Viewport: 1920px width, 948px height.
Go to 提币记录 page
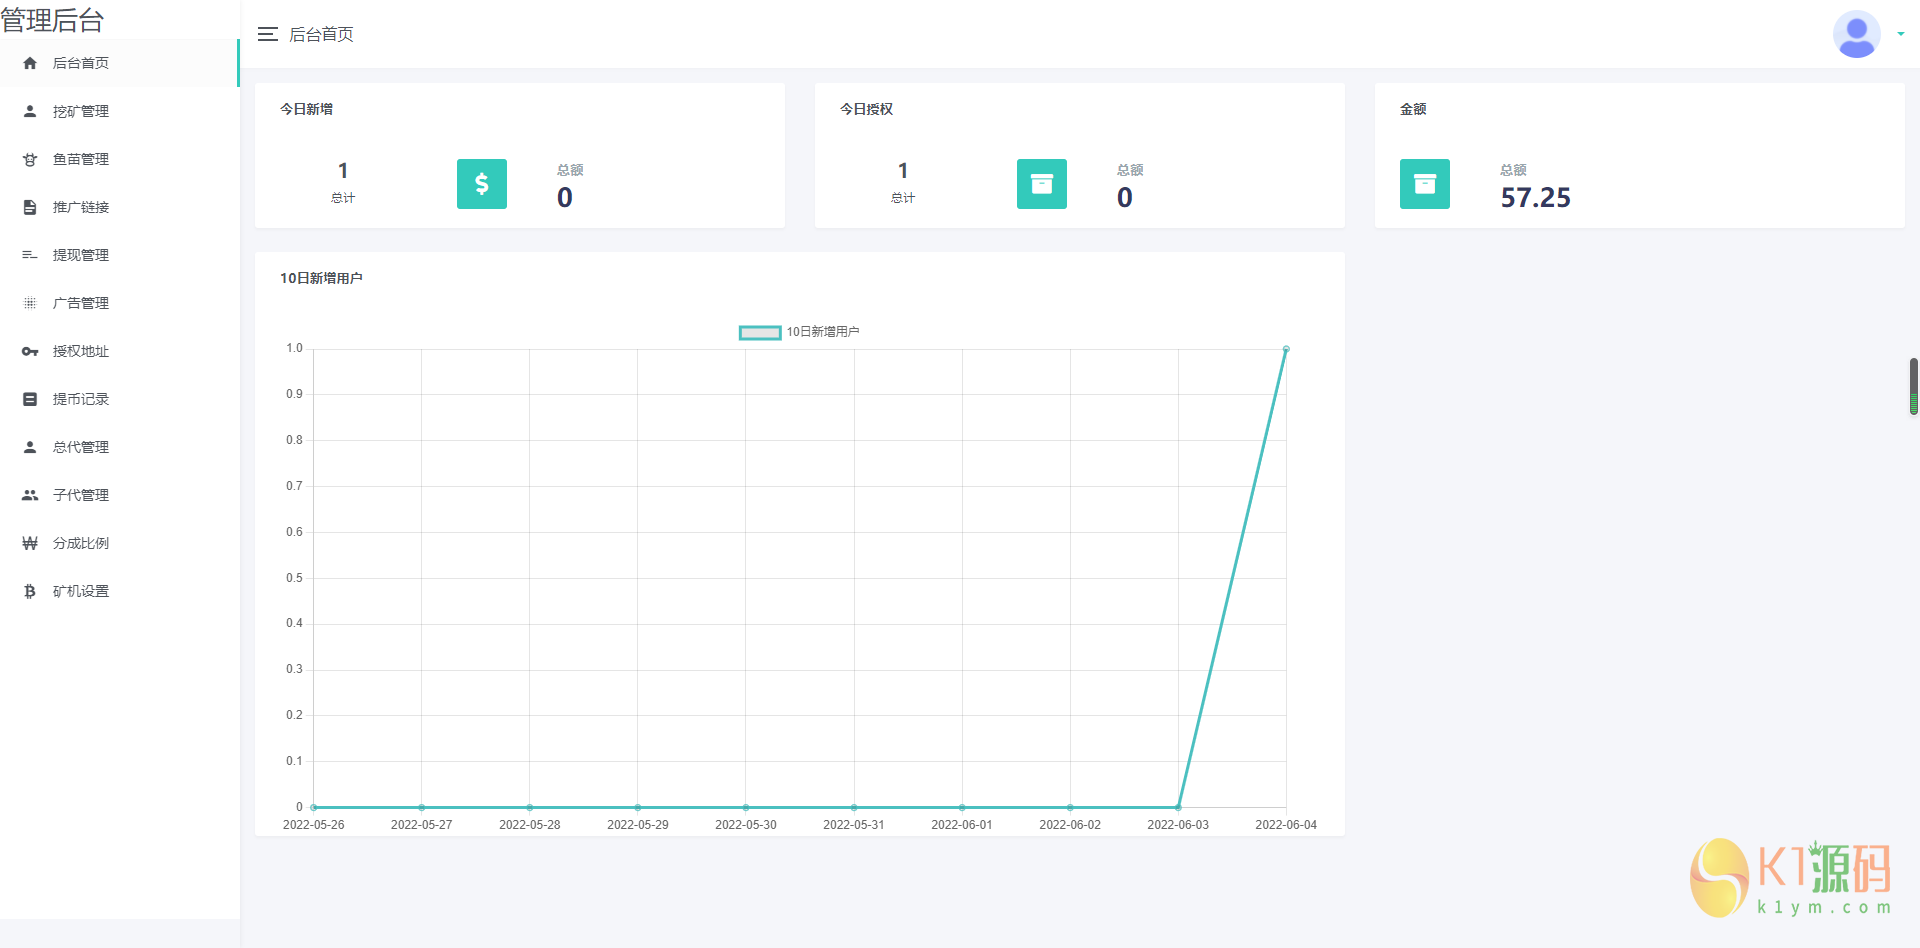point(119,399)
